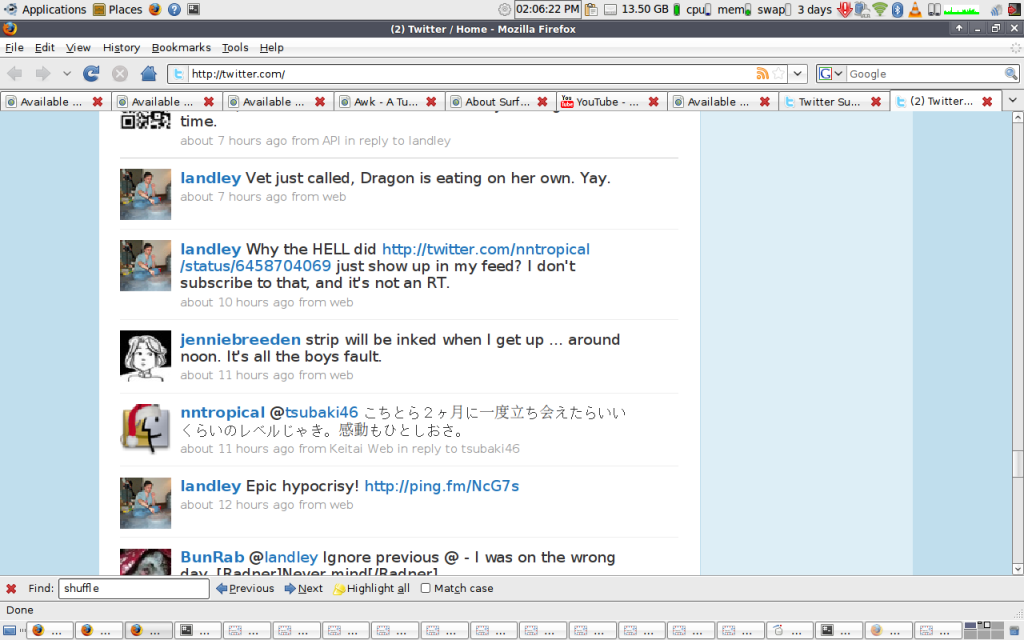The image size is (1024, 640).
Task: Open the ping.fm/NcG7s link
Action: (441, 486)
